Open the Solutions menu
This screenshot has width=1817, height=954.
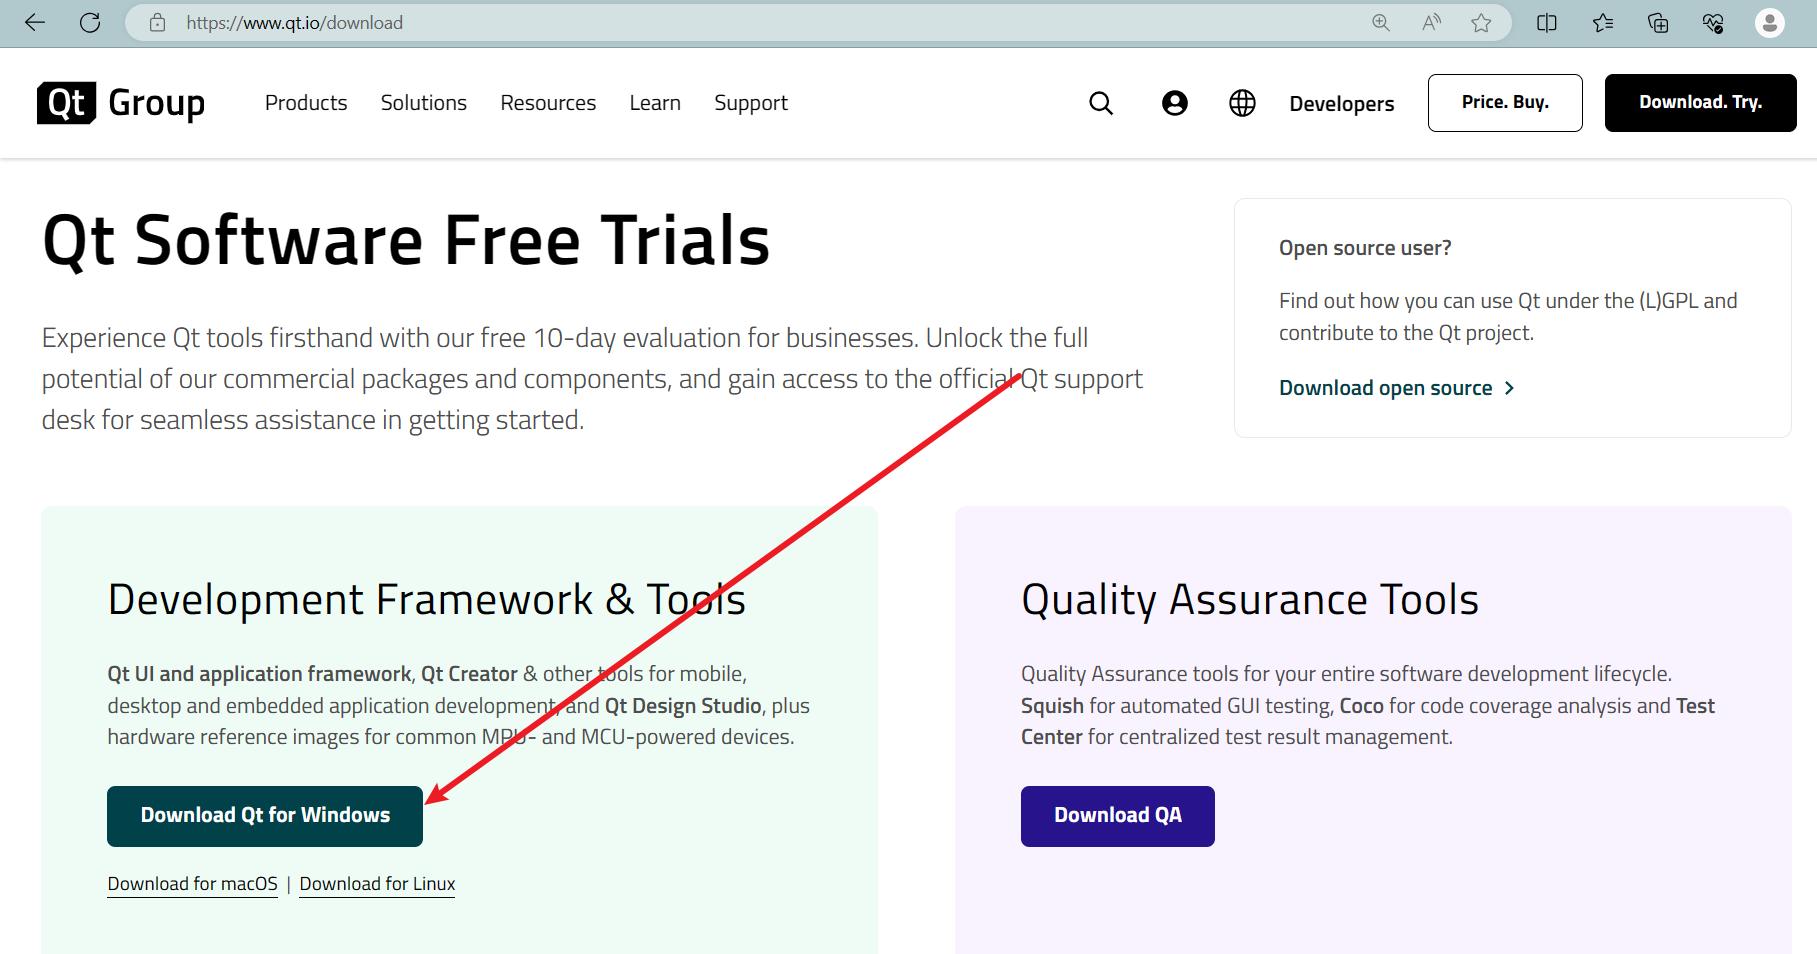(x=423, y=103)
